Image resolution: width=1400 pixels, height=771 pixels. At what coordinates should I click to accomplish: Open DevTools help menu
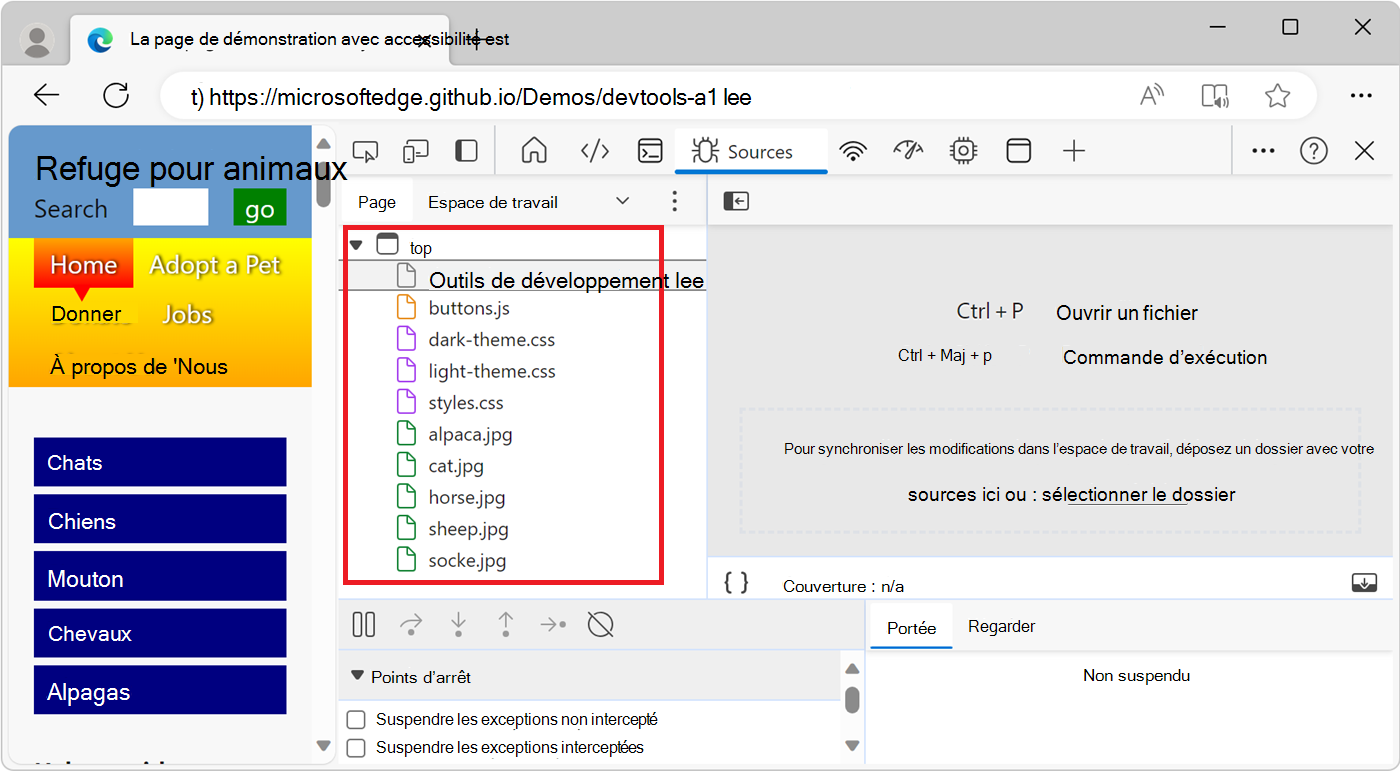1313,151
